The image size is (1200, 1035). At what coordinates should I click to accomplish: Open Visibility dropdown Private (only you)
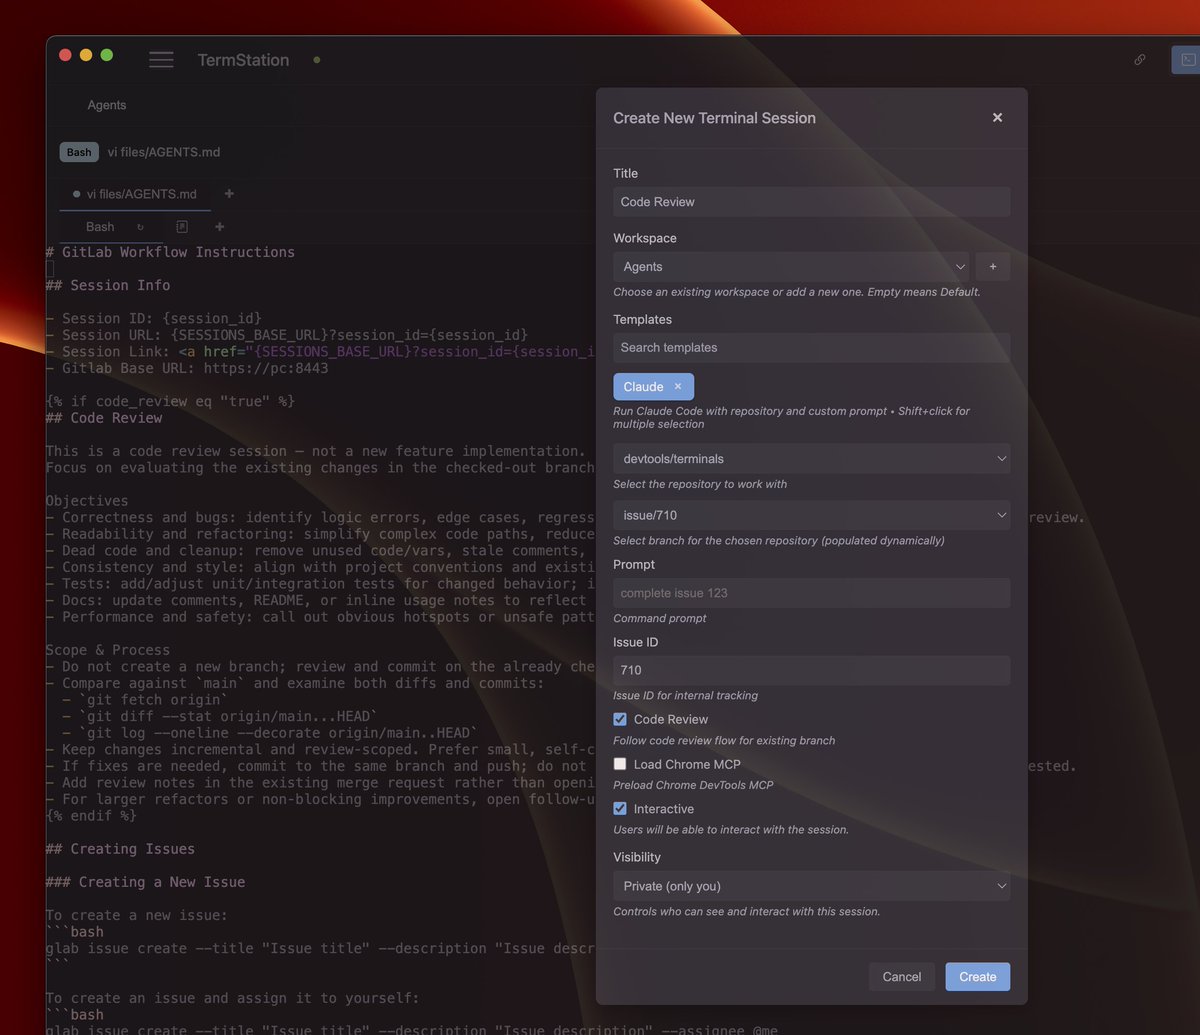(x=811, y=886)
